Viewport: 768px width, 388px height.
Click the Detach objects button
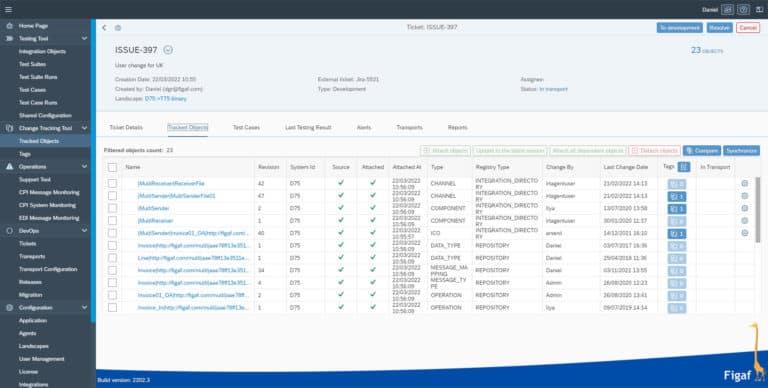(x=654, y=151)
